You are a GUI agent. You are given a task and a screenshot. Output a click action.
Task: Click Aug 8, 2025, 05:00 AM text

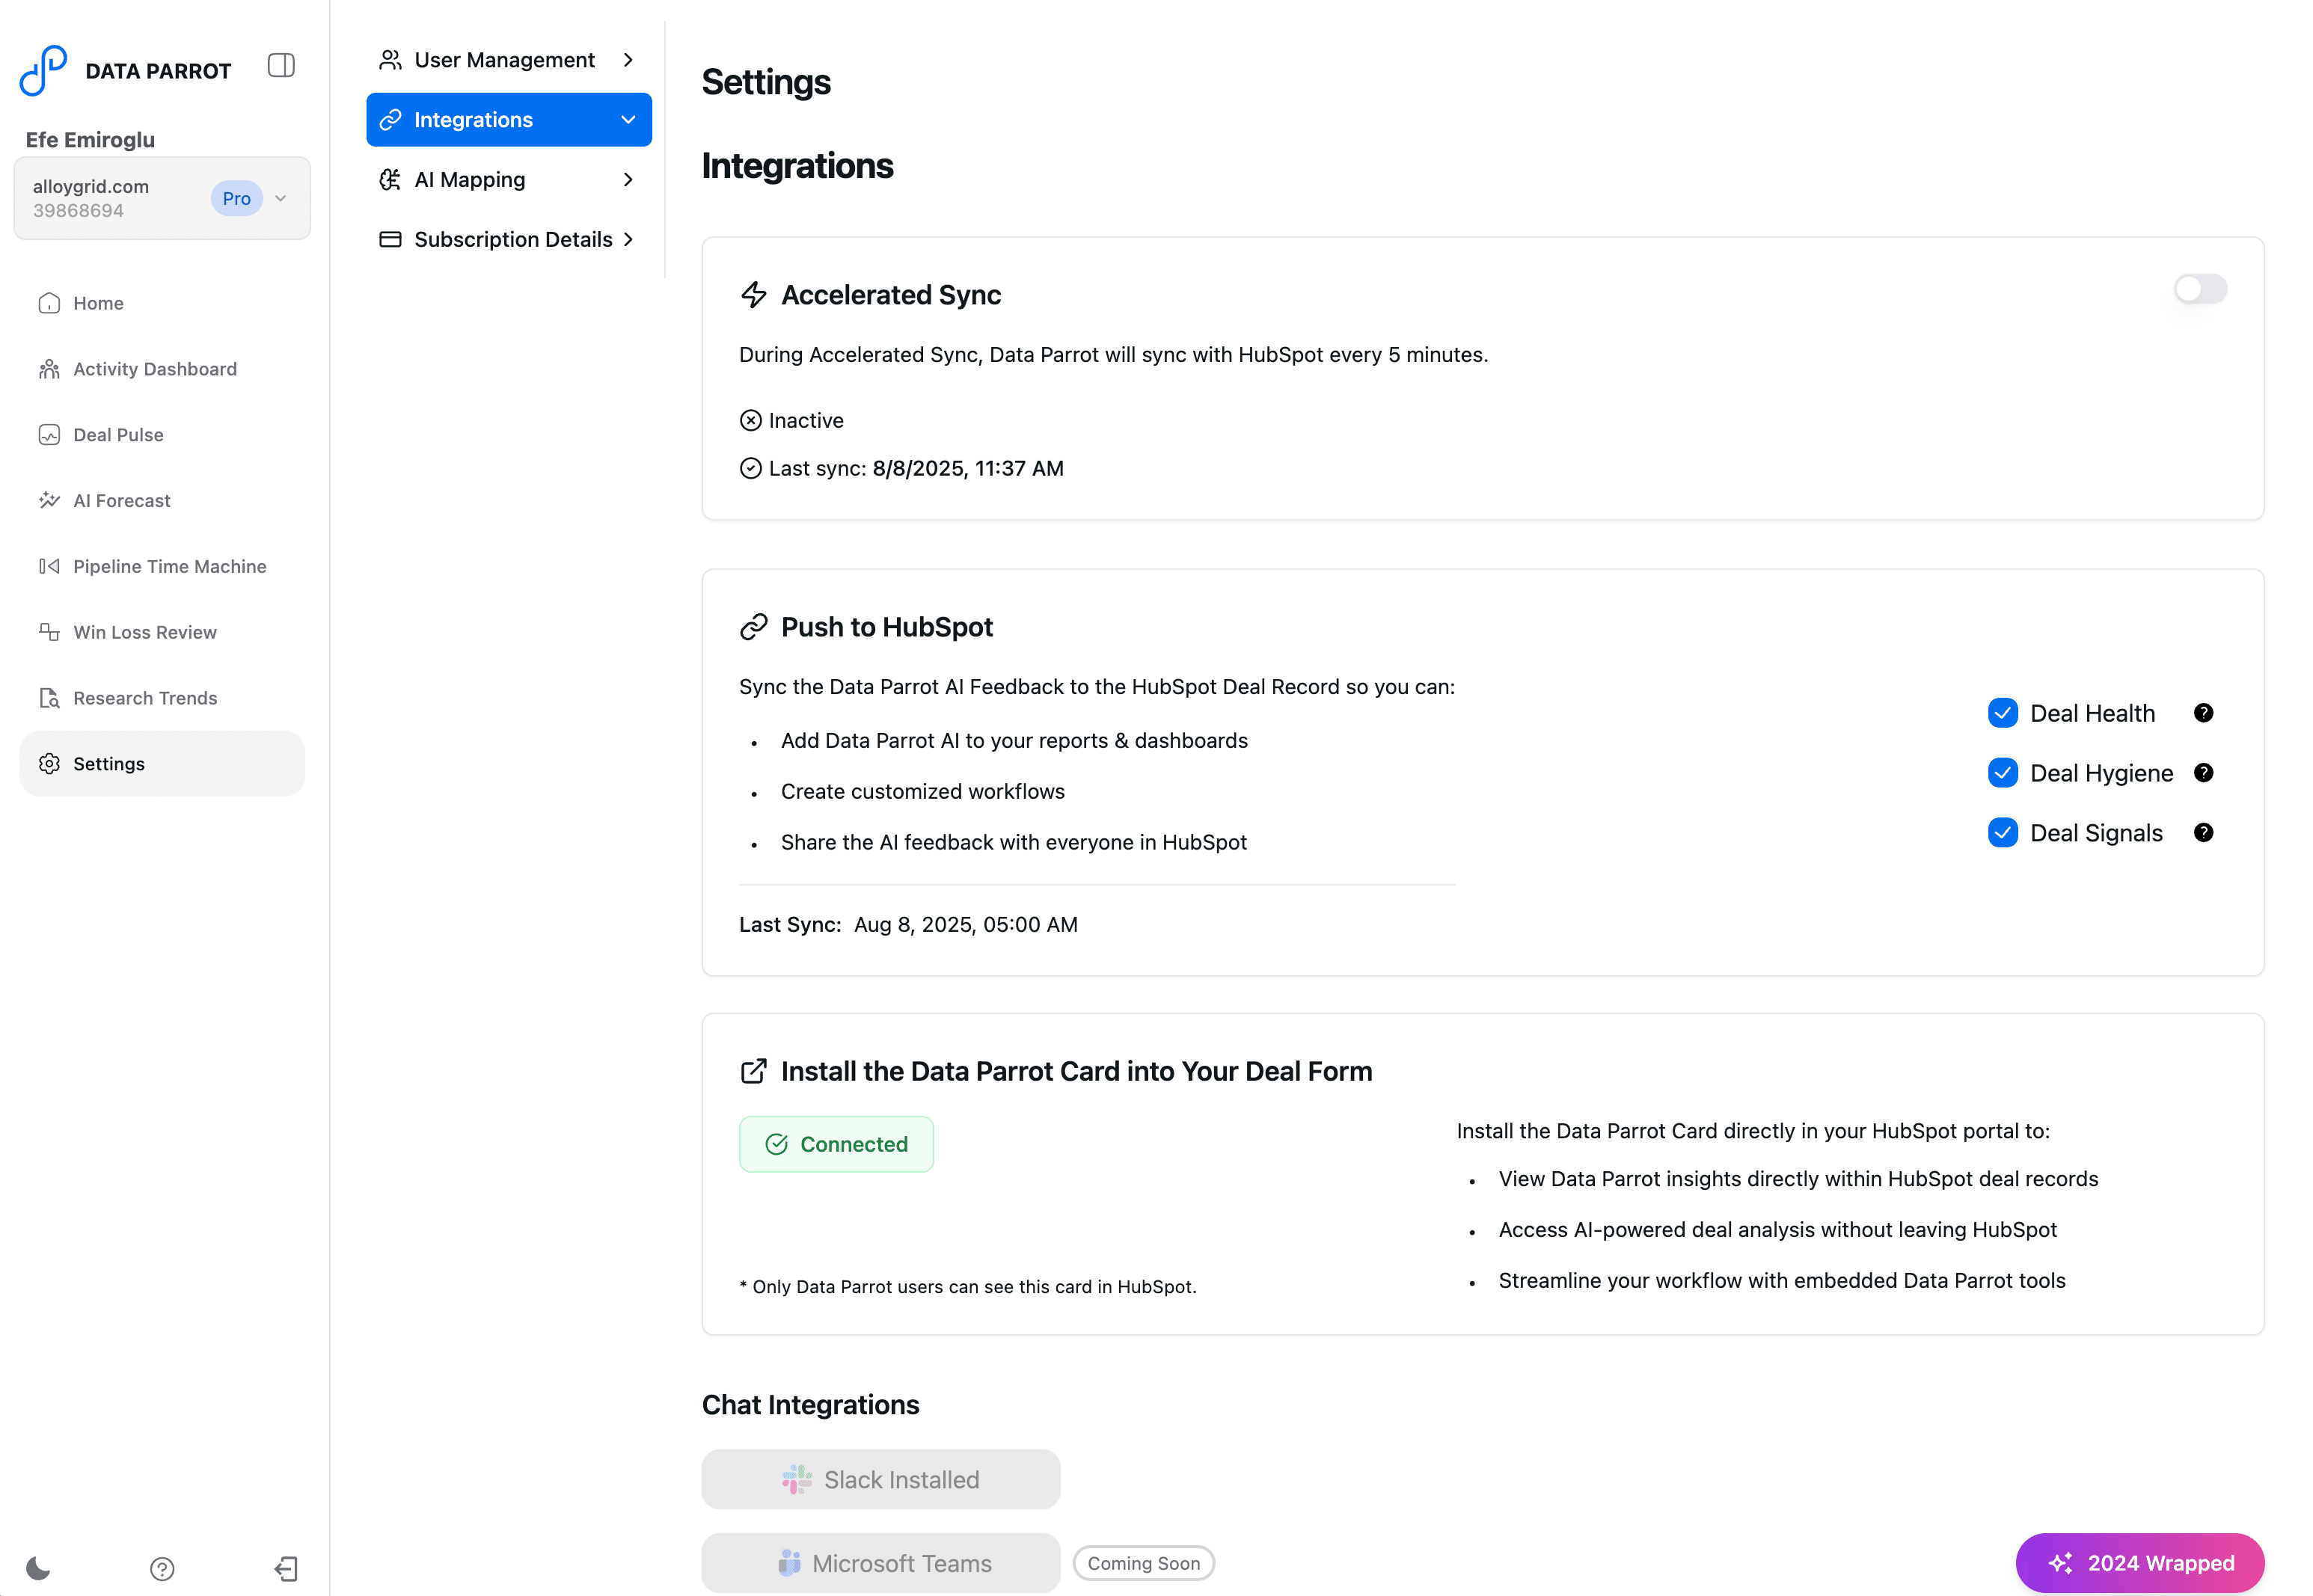tap(966, 925)
